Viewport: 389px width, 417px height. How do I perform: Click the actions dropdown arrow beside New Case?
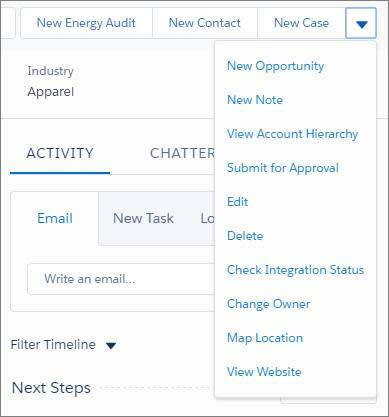361,23
